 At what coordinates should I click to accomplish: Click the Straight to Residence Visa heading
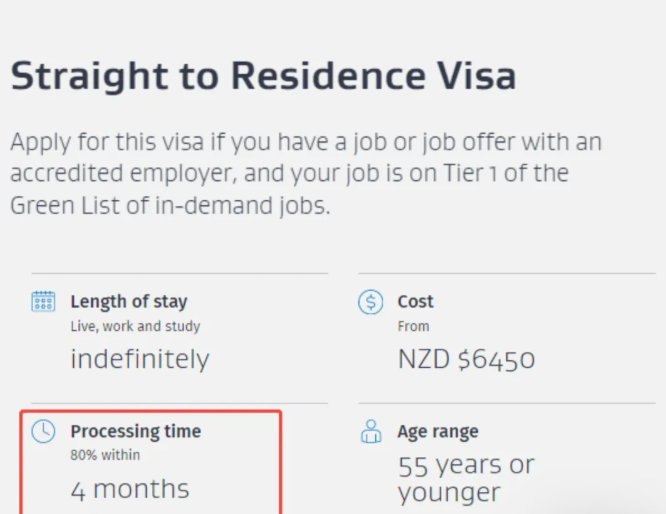click(x=263, y=76)
